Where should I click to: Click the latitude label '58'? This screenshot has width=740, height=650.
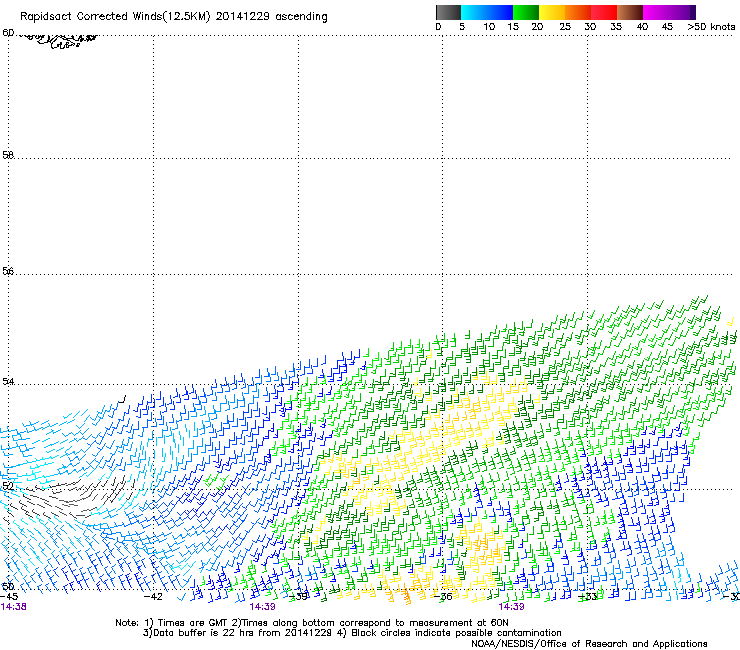pos(8,155)
